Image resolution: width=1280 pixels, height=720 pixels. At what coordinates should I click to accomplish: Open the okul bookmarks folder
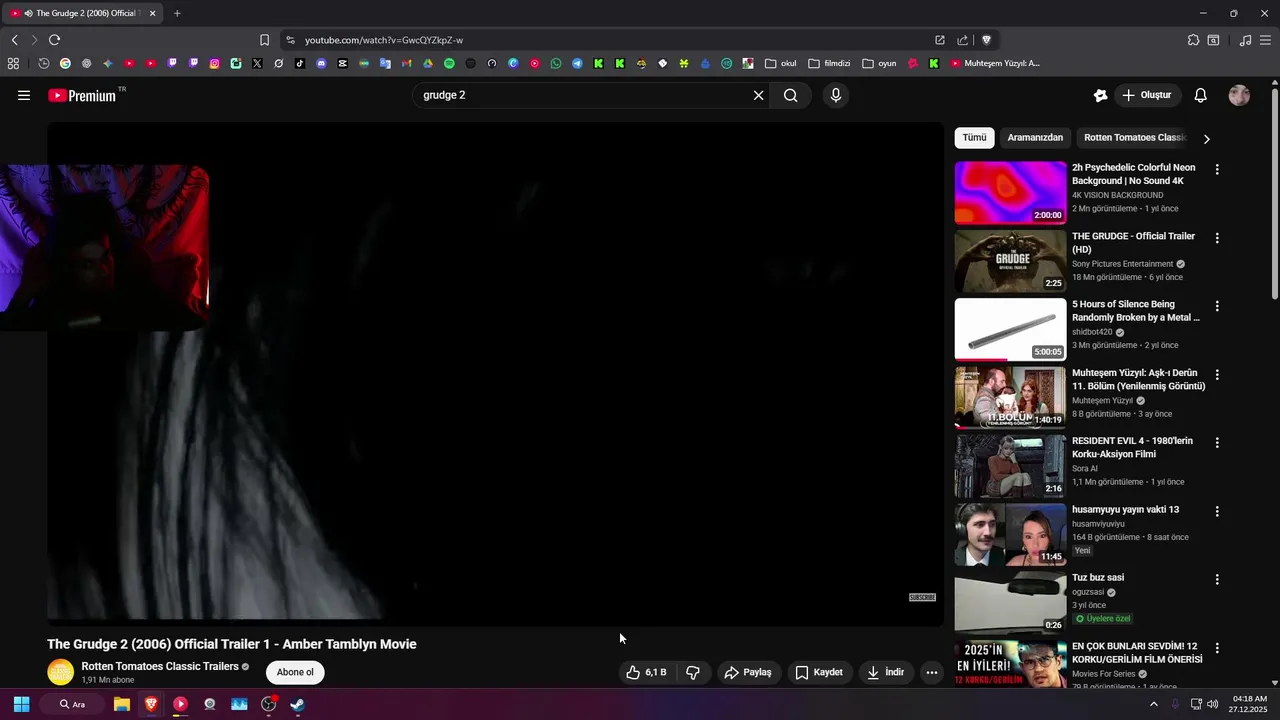click(x=780, y=63)
